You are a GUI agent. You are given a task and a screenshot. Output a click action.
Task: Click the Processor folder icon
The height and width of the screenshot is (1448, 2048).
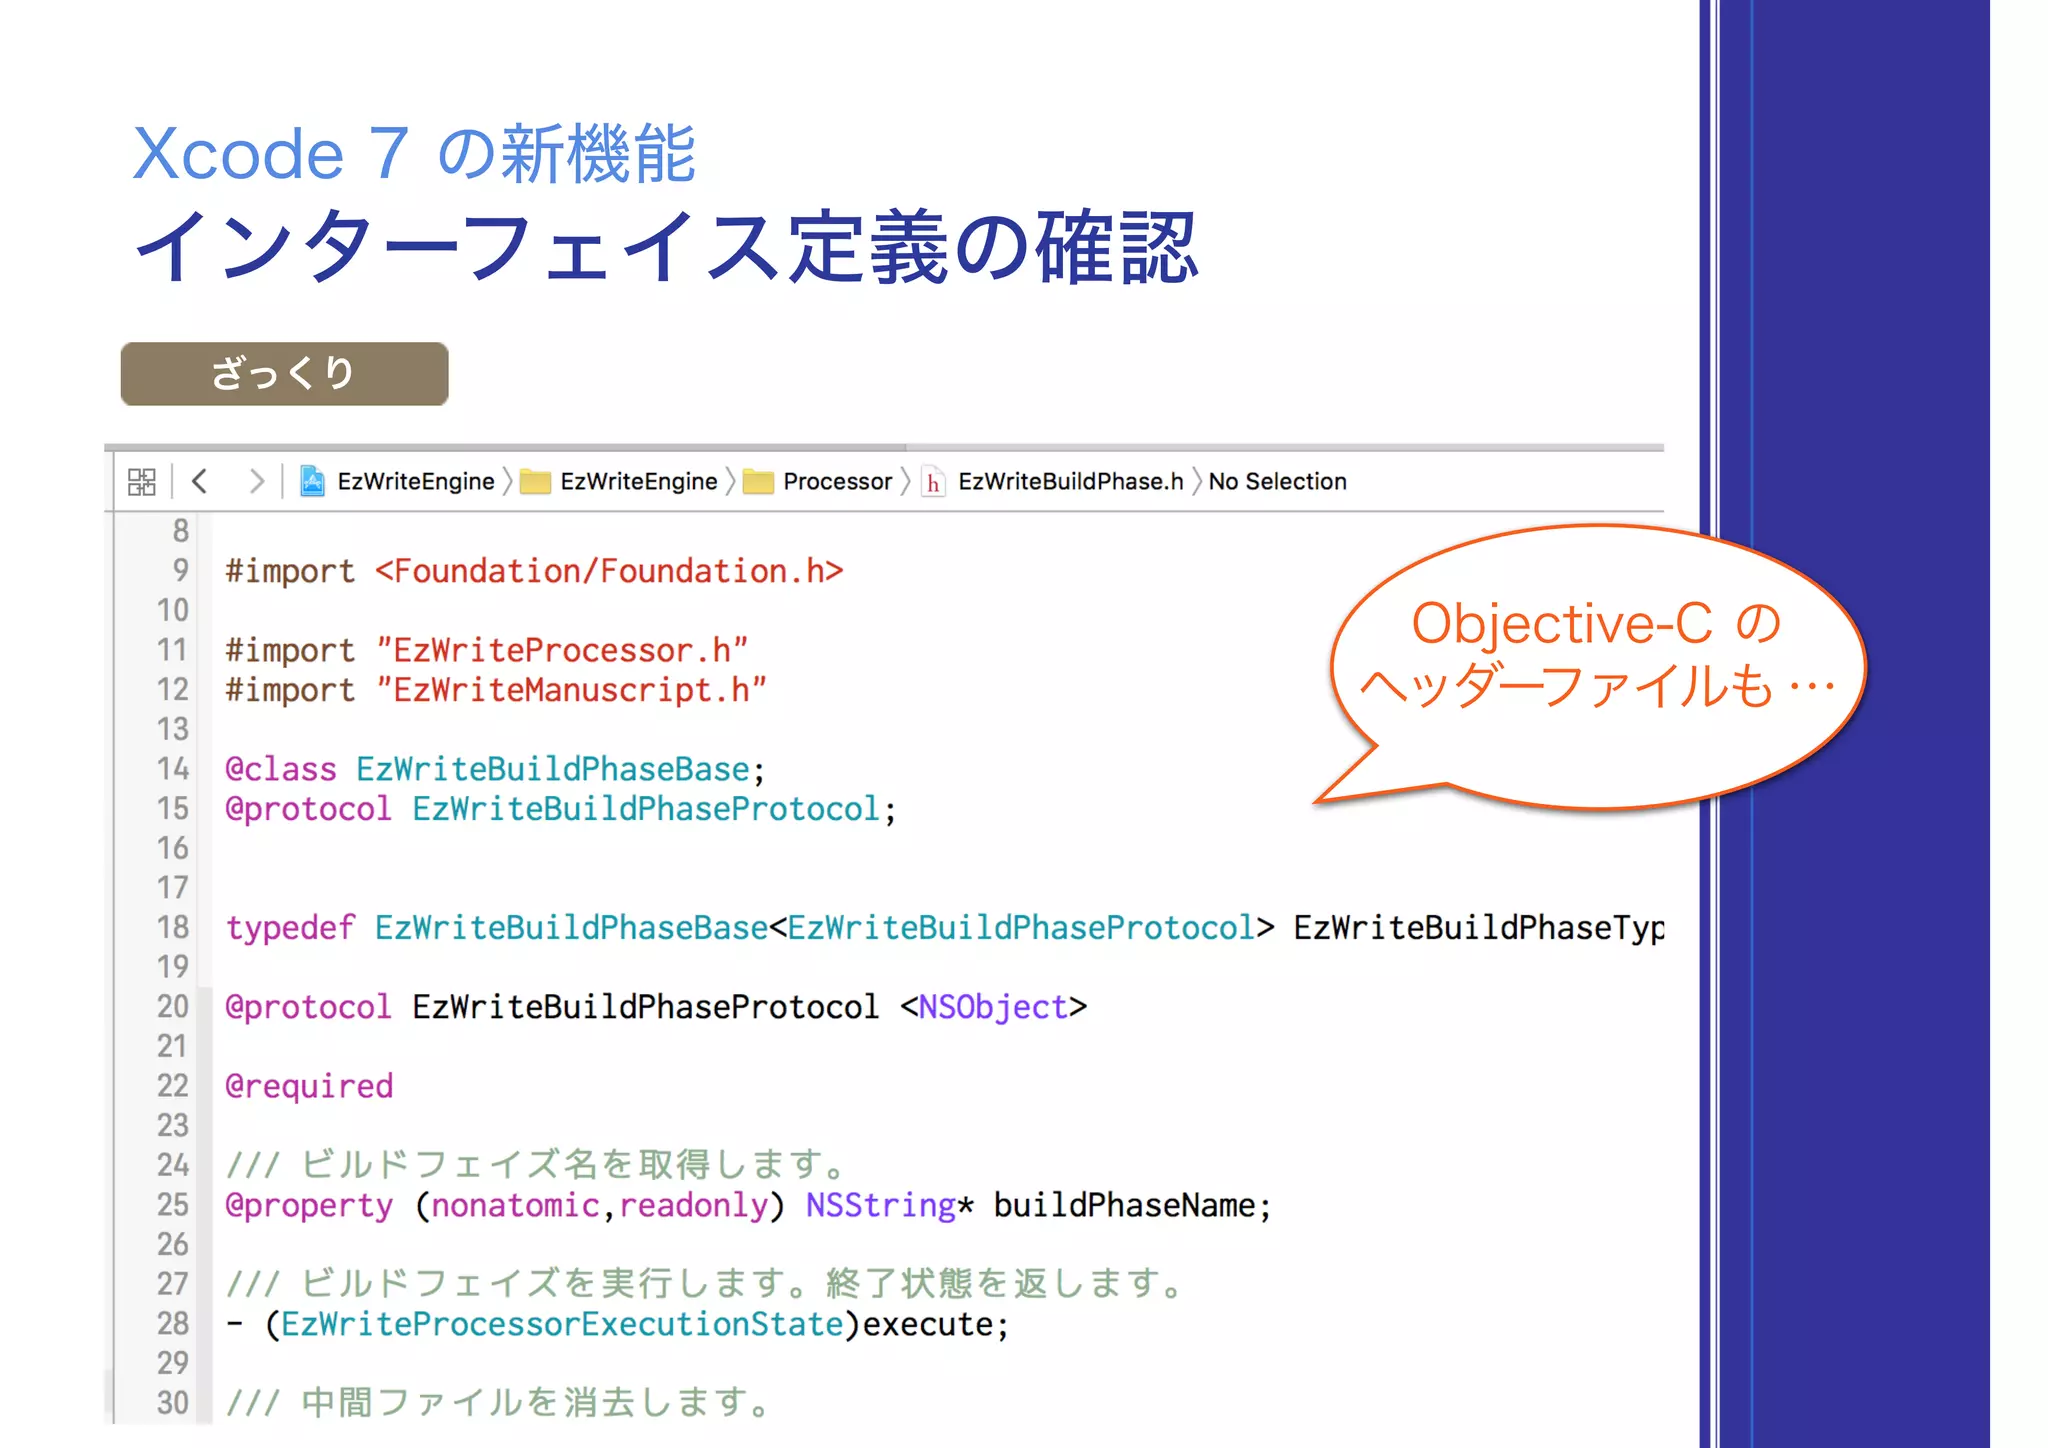coord(758,482)
